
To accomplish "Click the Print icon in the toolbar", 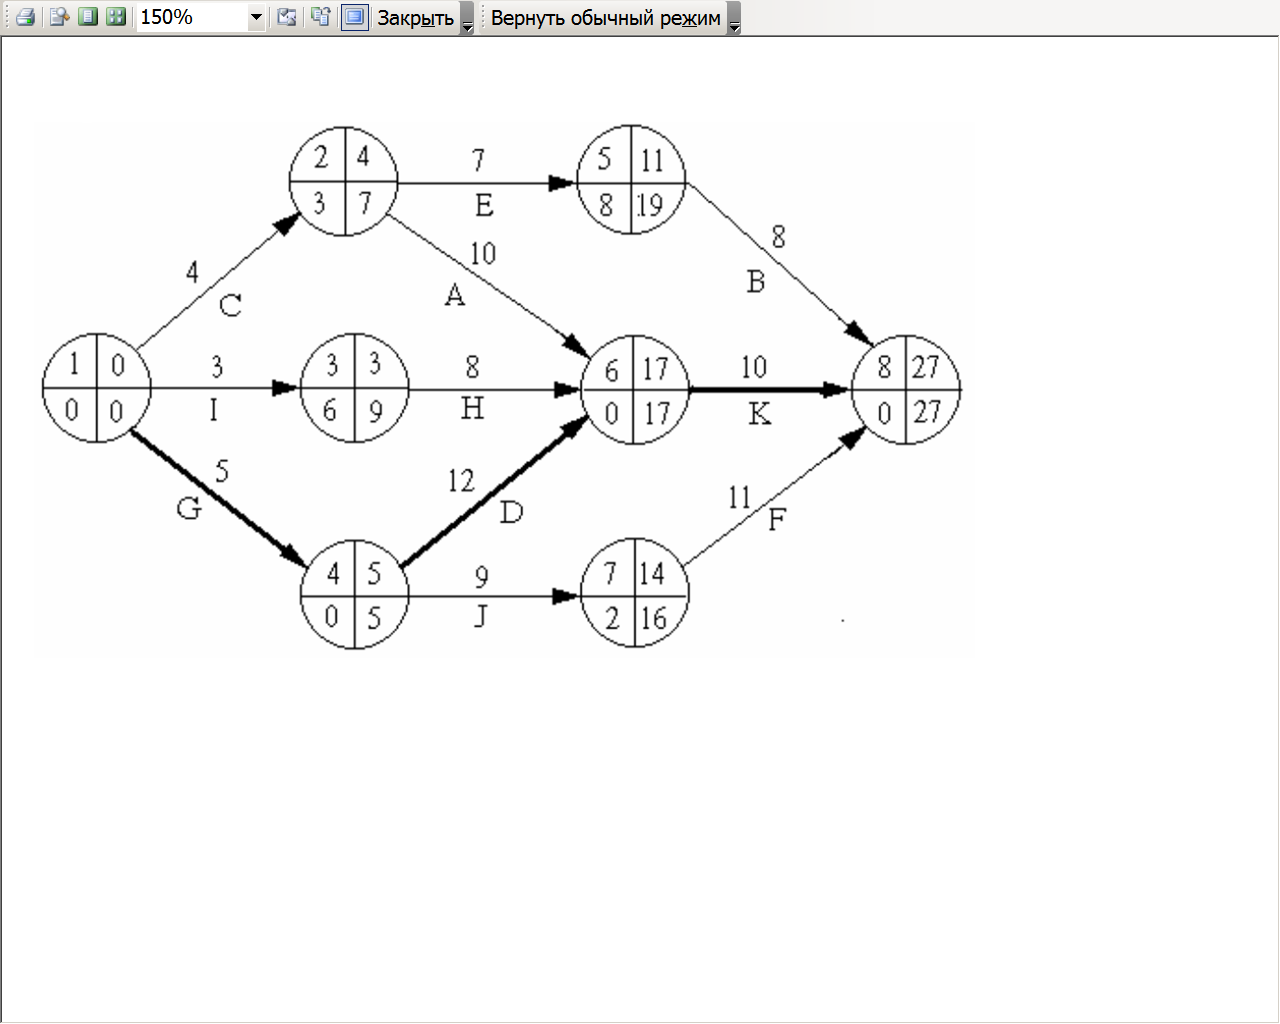I will [x=26, y=17].
